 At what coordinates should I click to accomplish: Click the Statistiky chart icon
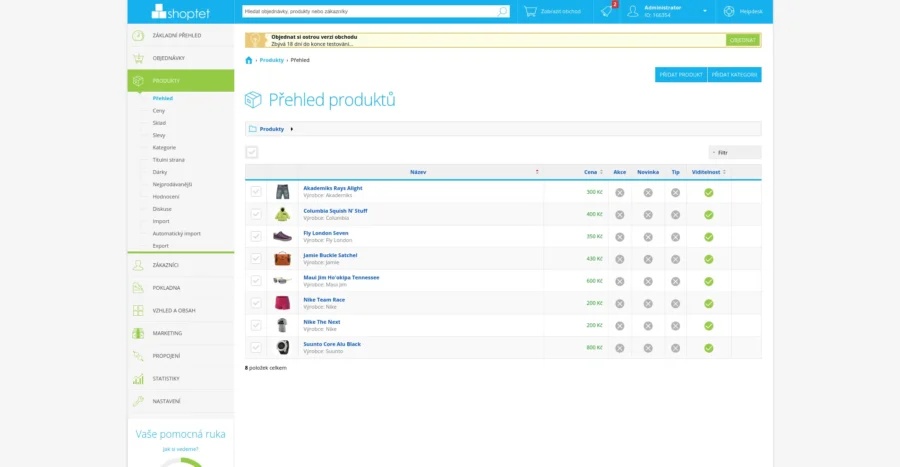pos(138,379)
